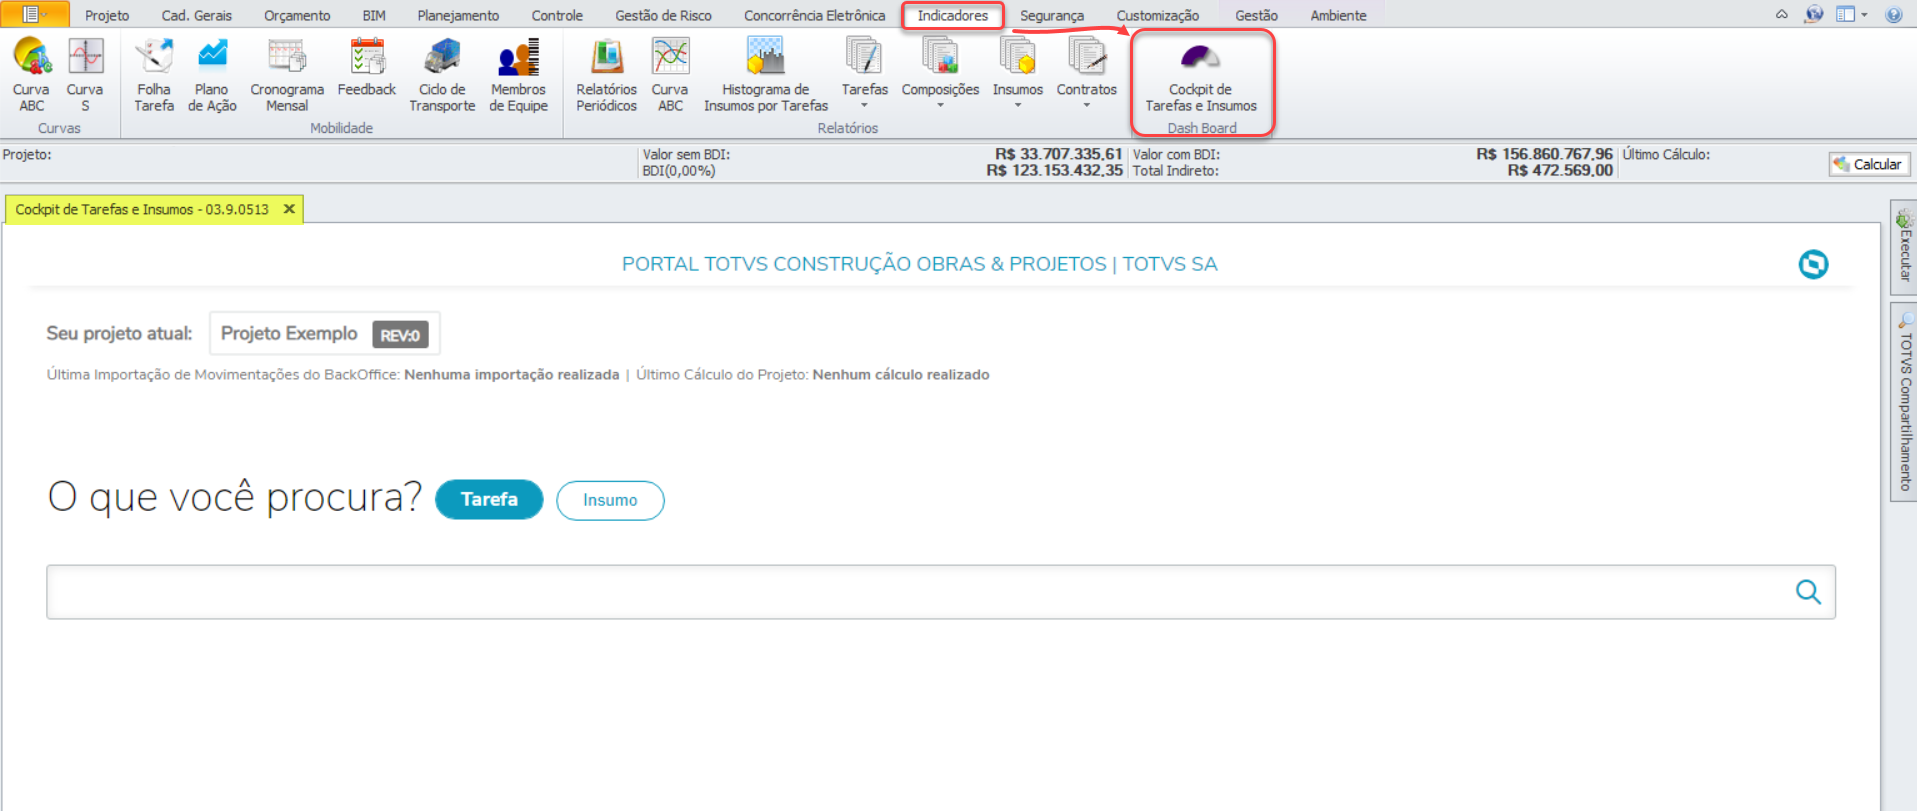Image resolution: width=1917 pixels, height=811 pixels.
Task: Open Folha Tarefa mobility tool
Action: pyautogui.click(x=154, y=74)
